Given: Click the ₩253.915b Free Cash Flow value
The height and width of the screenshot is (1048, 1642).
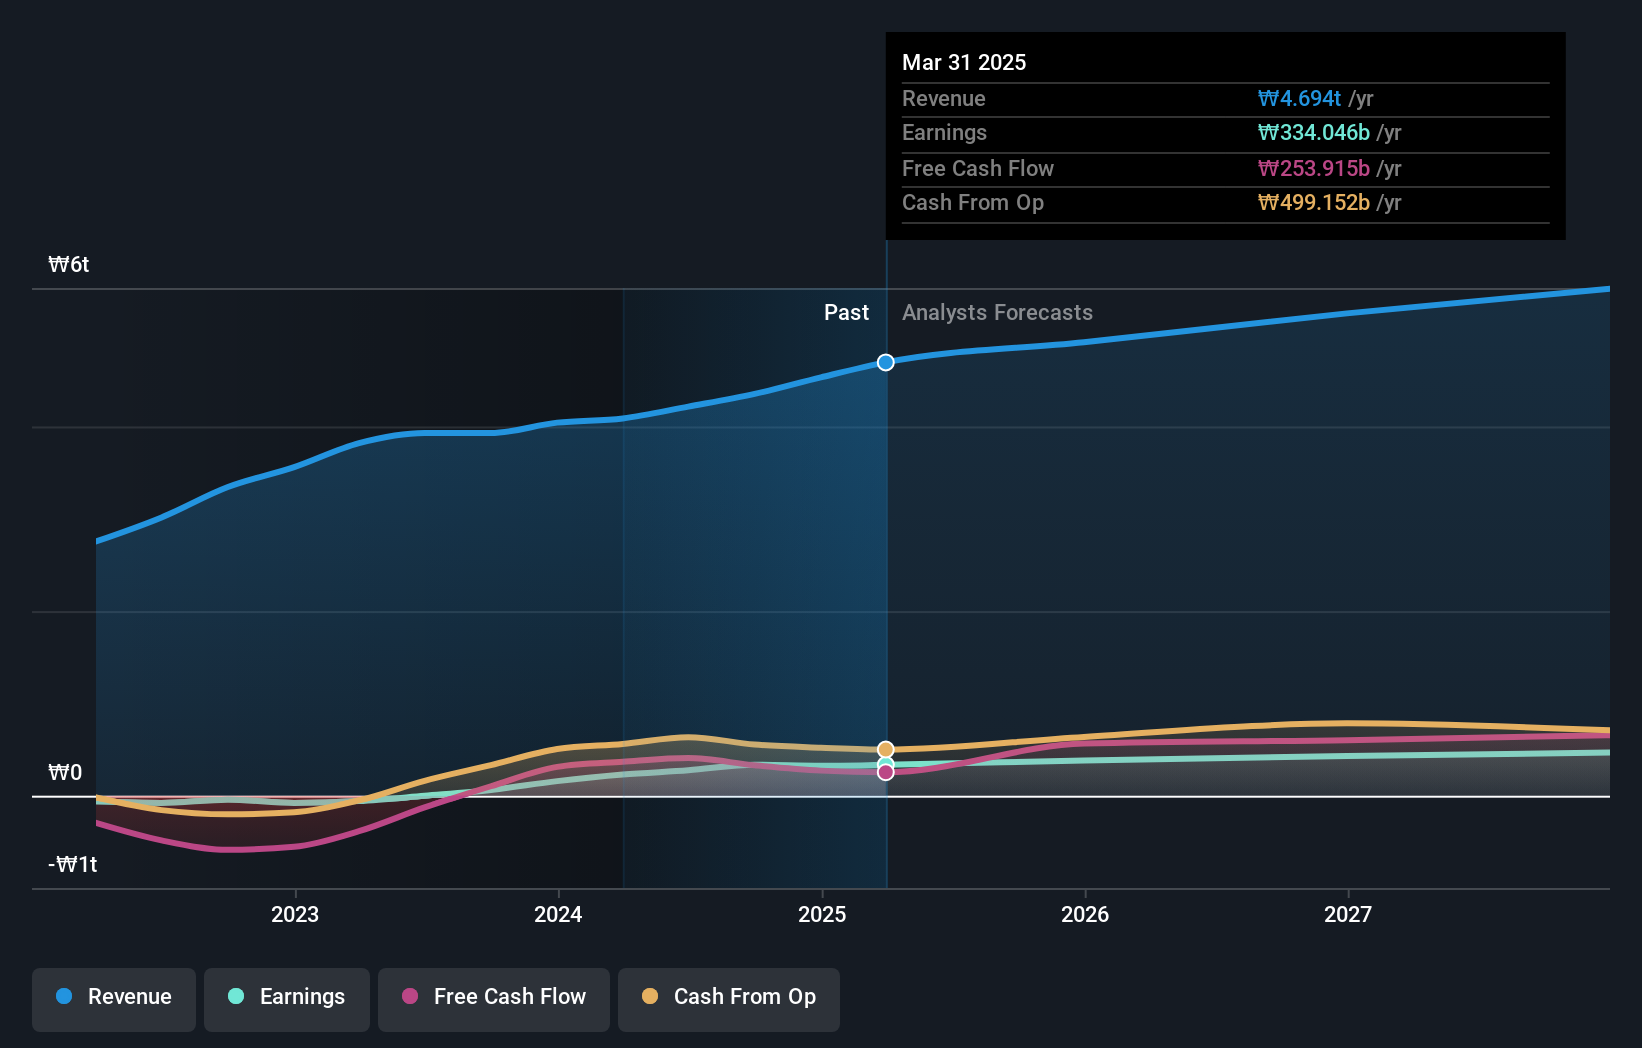Looking at the screenshot, I should [1314, 168].
